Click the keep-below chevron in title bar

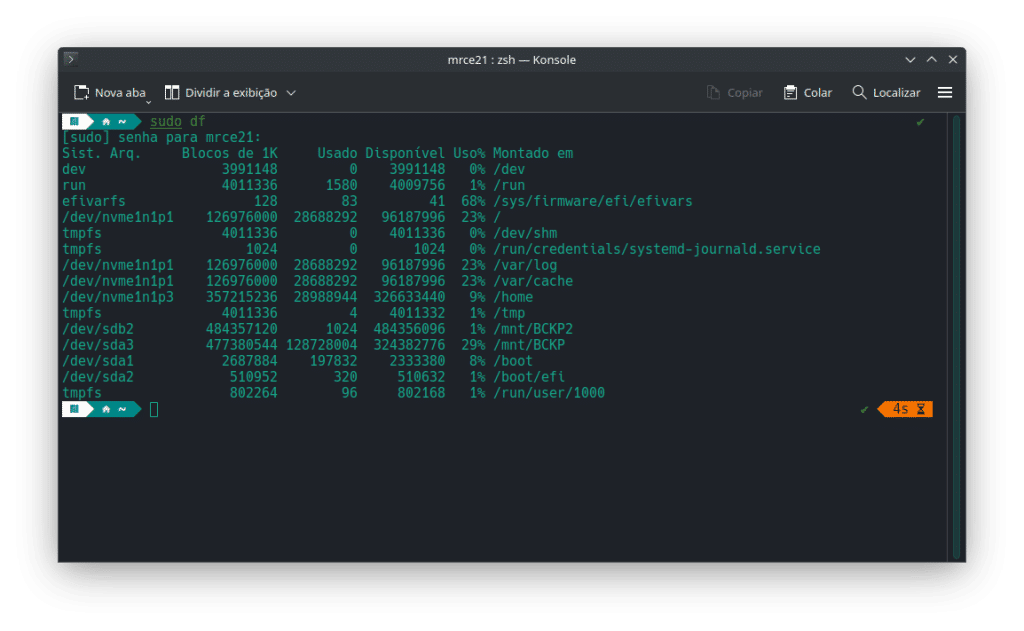(910, 59)
